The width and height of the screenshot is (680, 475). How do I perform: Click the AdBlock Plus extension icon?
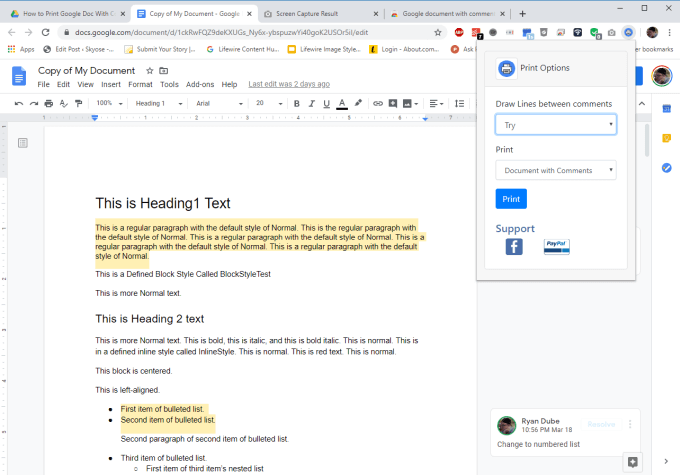459,32
